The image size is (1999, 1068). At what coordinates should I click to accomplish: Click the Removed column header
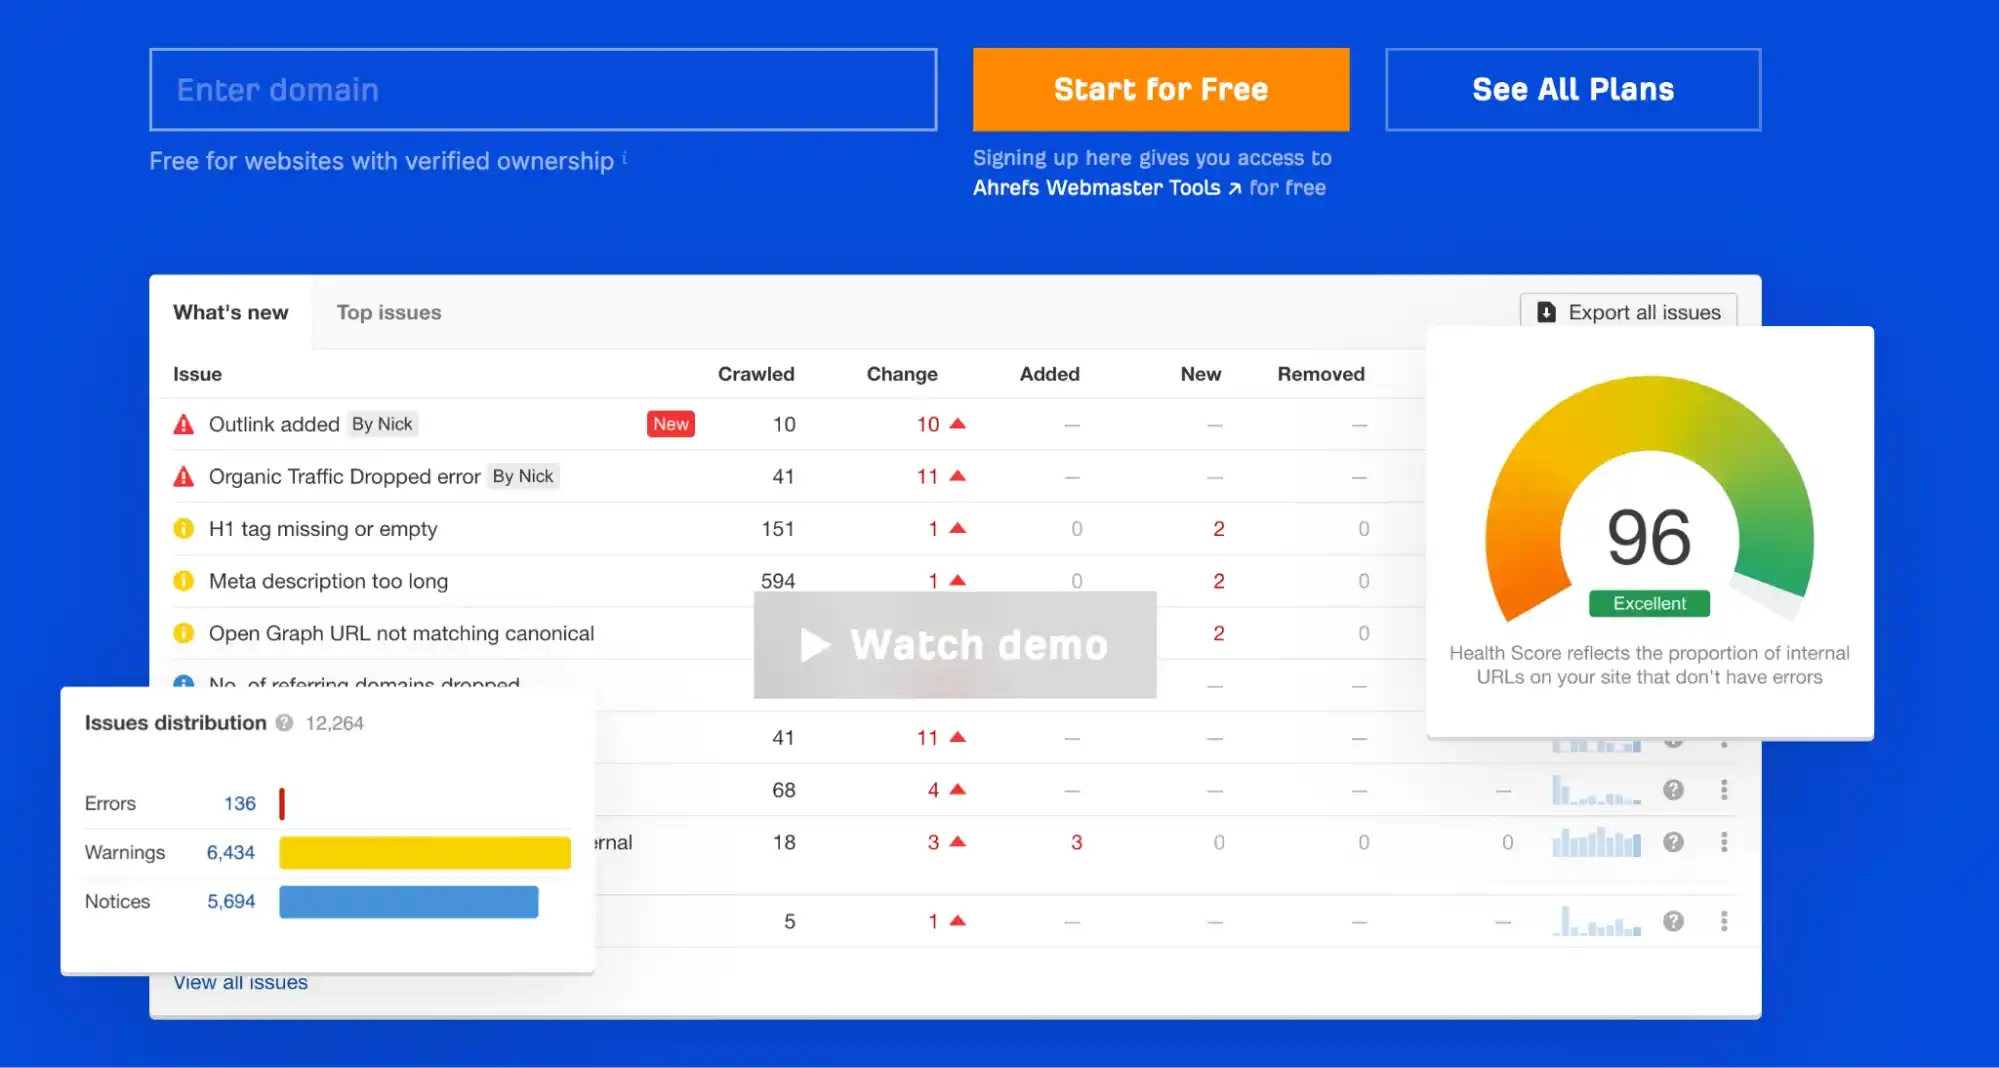1321,374
